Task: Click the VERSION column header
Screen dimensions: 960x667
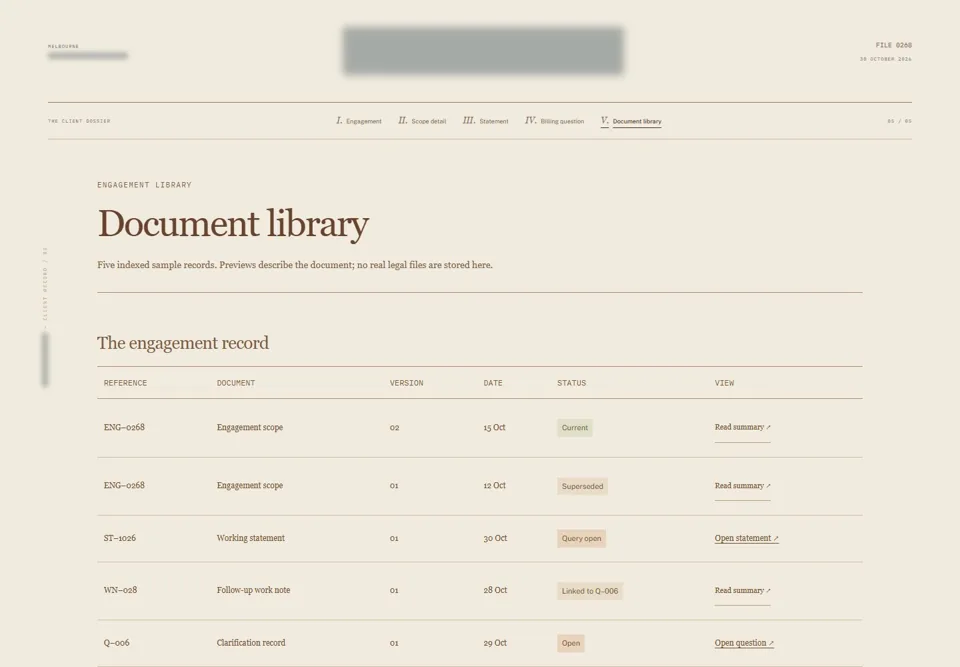Action: click(x=407, y=383)
